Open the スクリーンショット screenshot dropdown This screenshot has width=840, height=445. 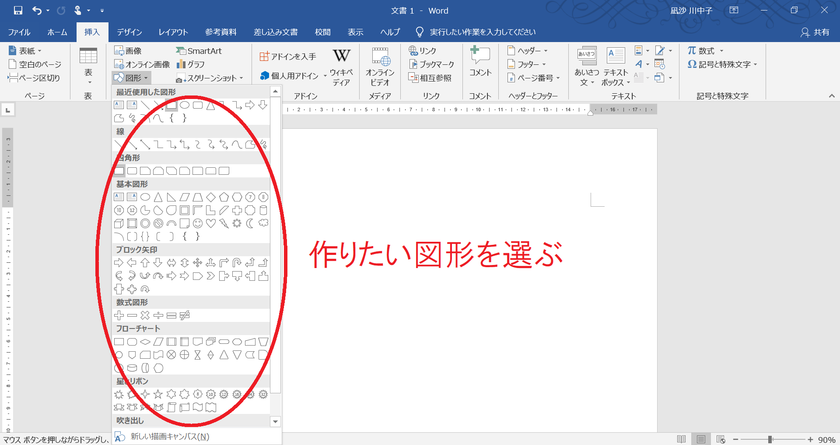(209, 78)
